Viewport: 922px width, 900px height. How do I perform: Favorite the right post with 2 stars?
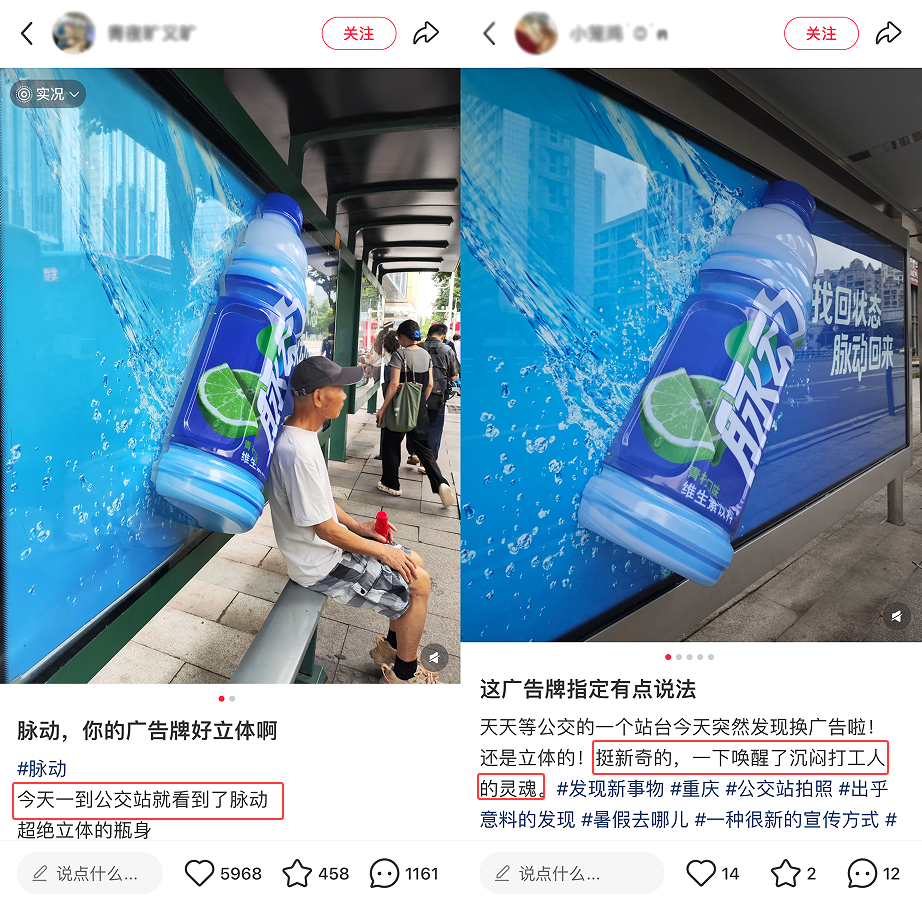(x=786, y=873)
